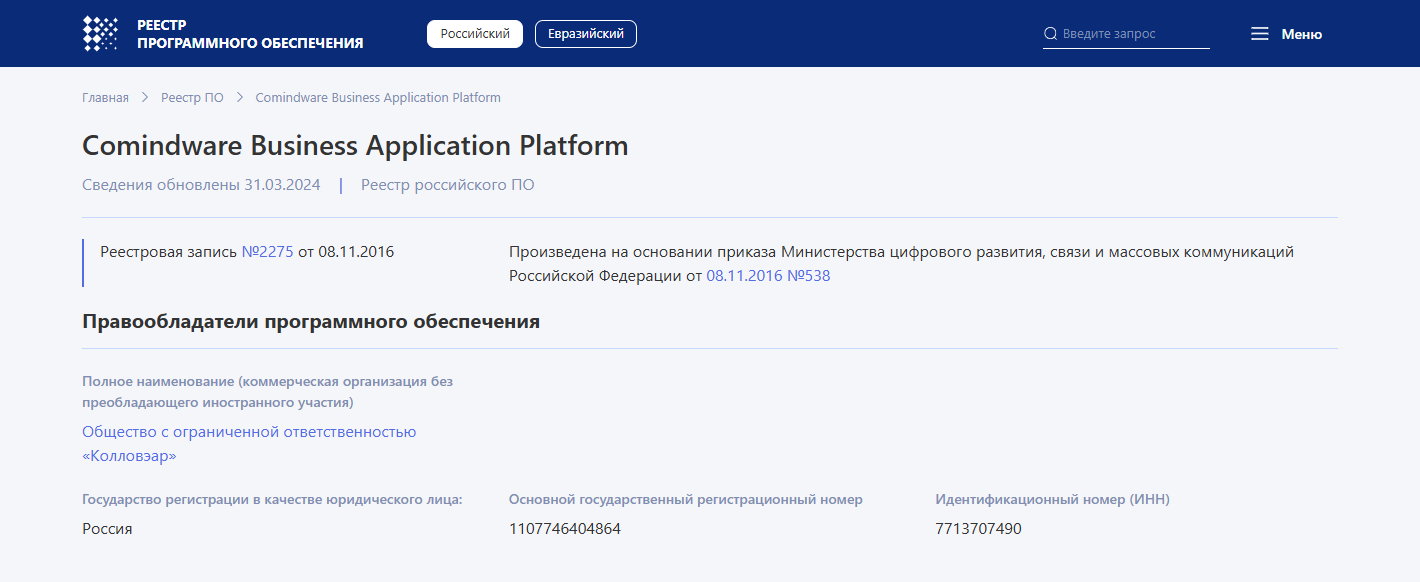Click the page title Comindware Business Application Platform
The image size is (1420, 582).
pos(355,145)
